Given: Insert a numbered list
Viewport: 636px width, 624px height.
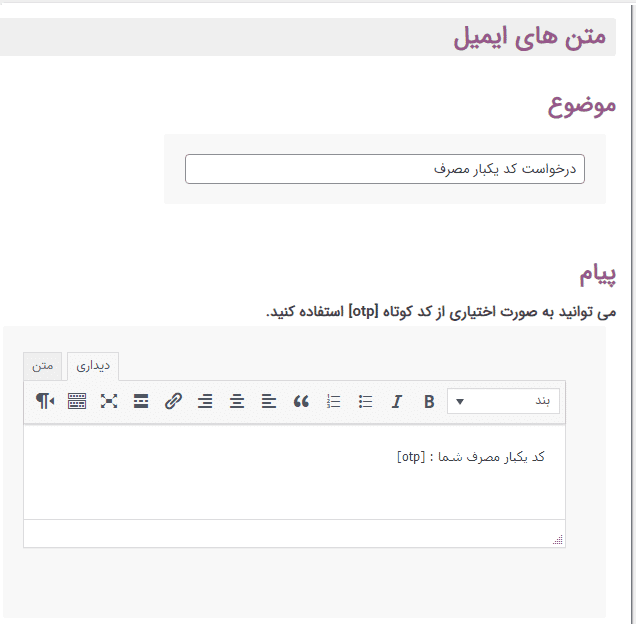Looking at the screenshot, I should click(x=333, y=402).
